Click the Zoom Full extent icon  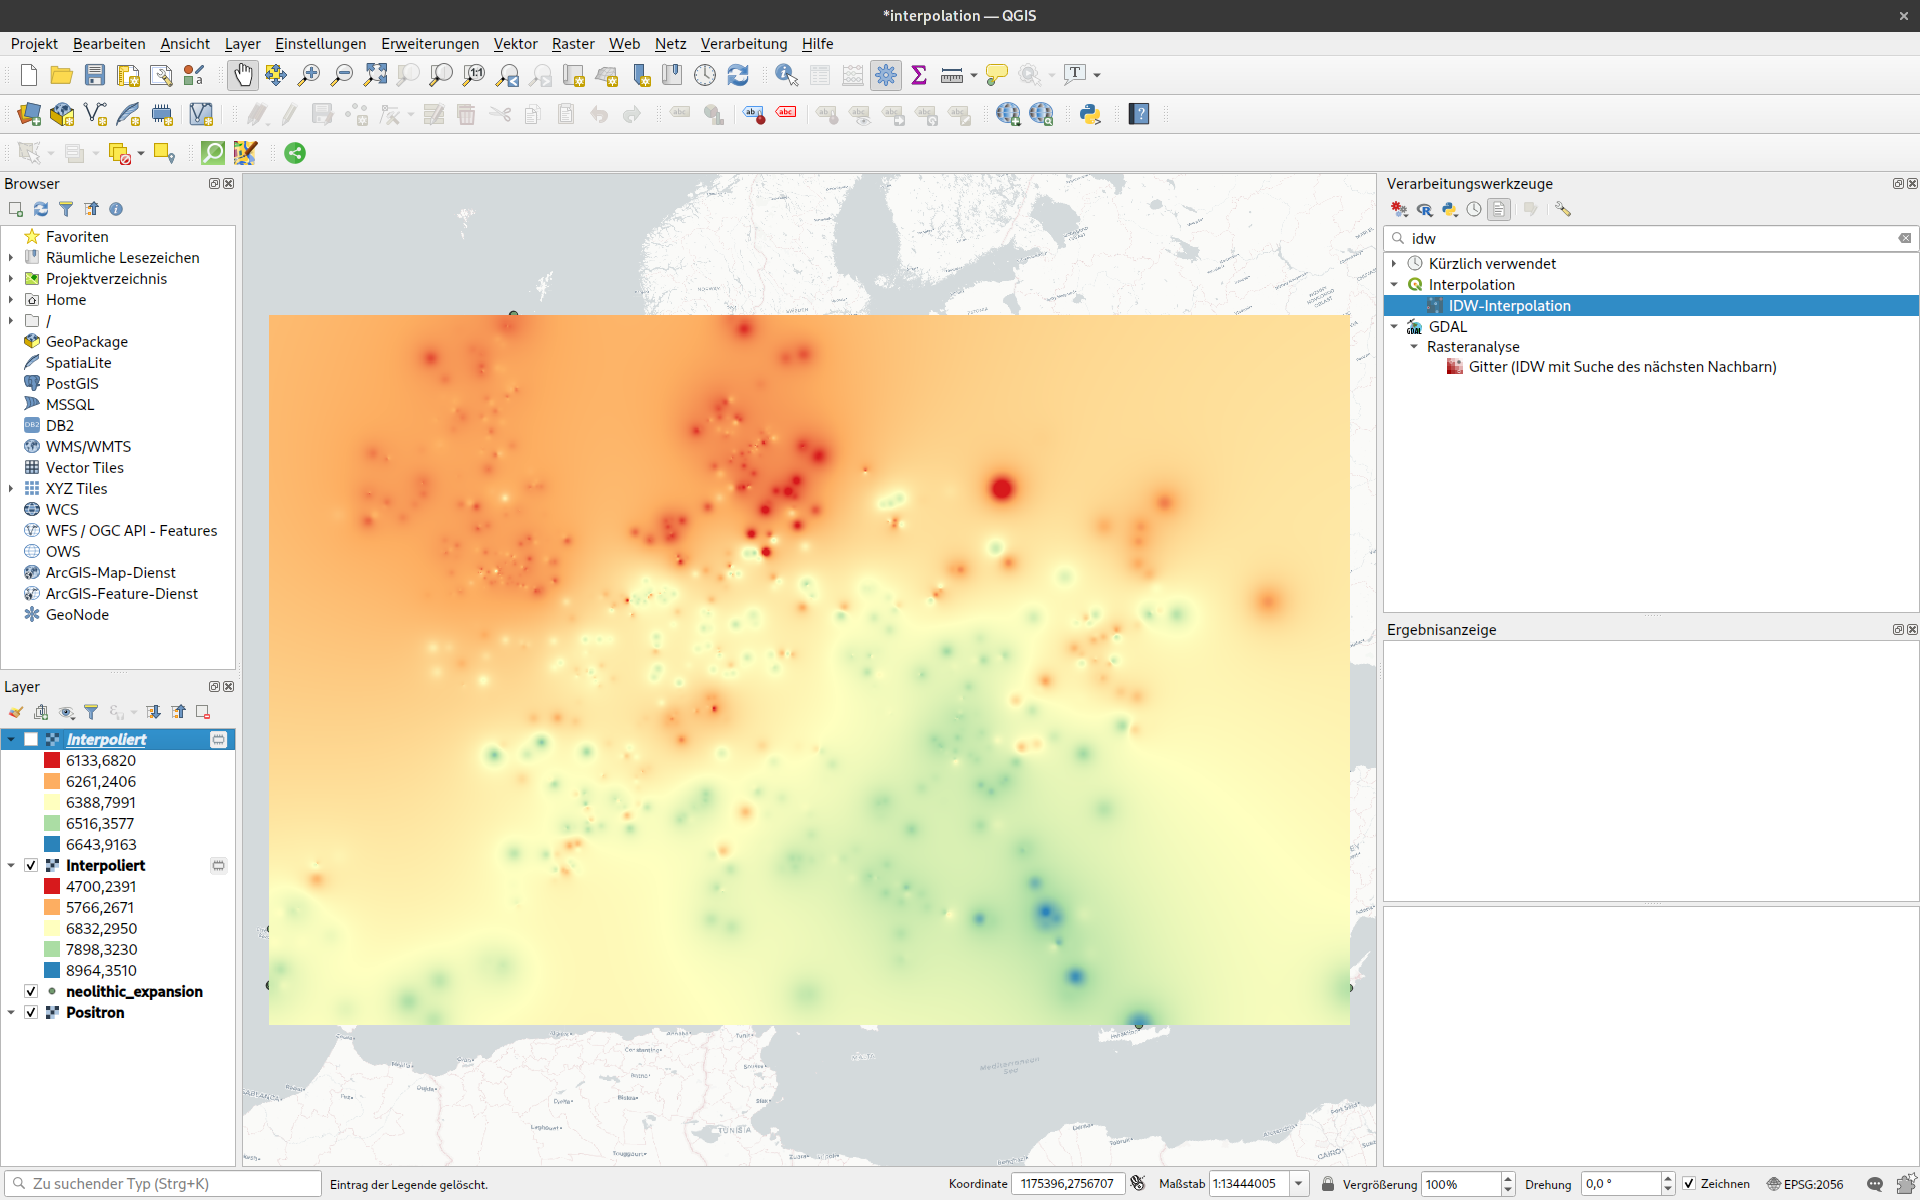tap(375, 75)
